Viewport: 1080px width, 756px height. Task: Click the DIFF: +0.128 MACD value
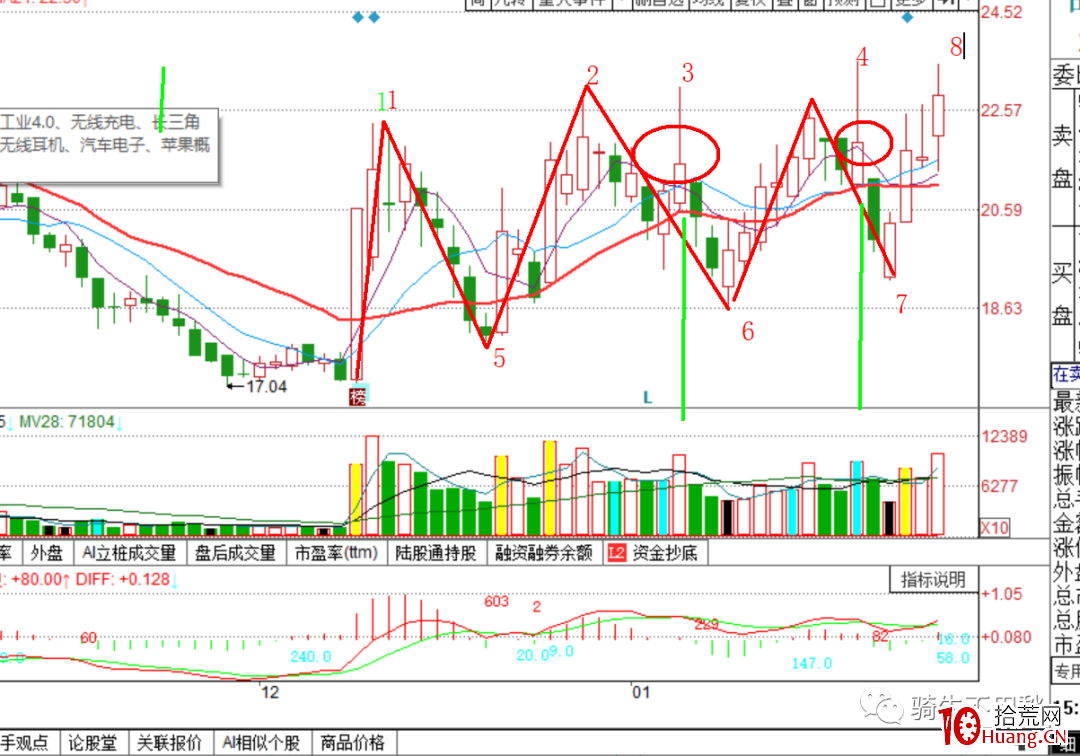pyautogui.click(x=123, y=580)
